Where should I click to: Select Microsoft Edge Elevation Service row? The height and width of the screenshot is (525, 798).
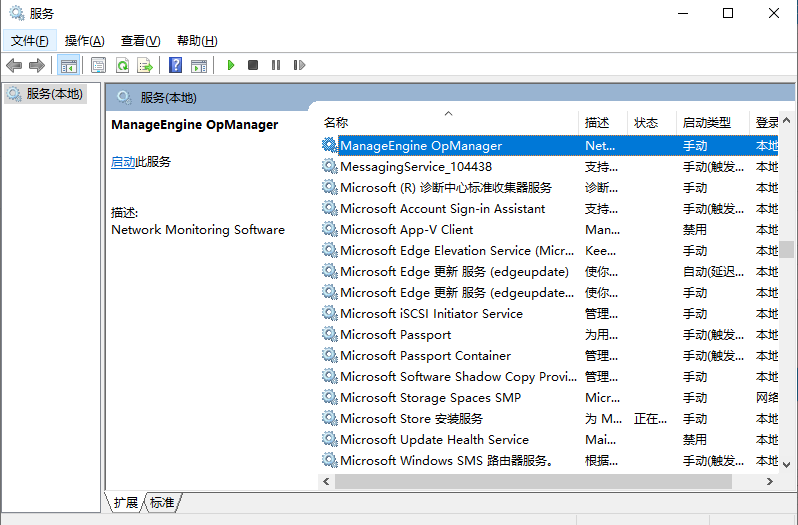550,250
